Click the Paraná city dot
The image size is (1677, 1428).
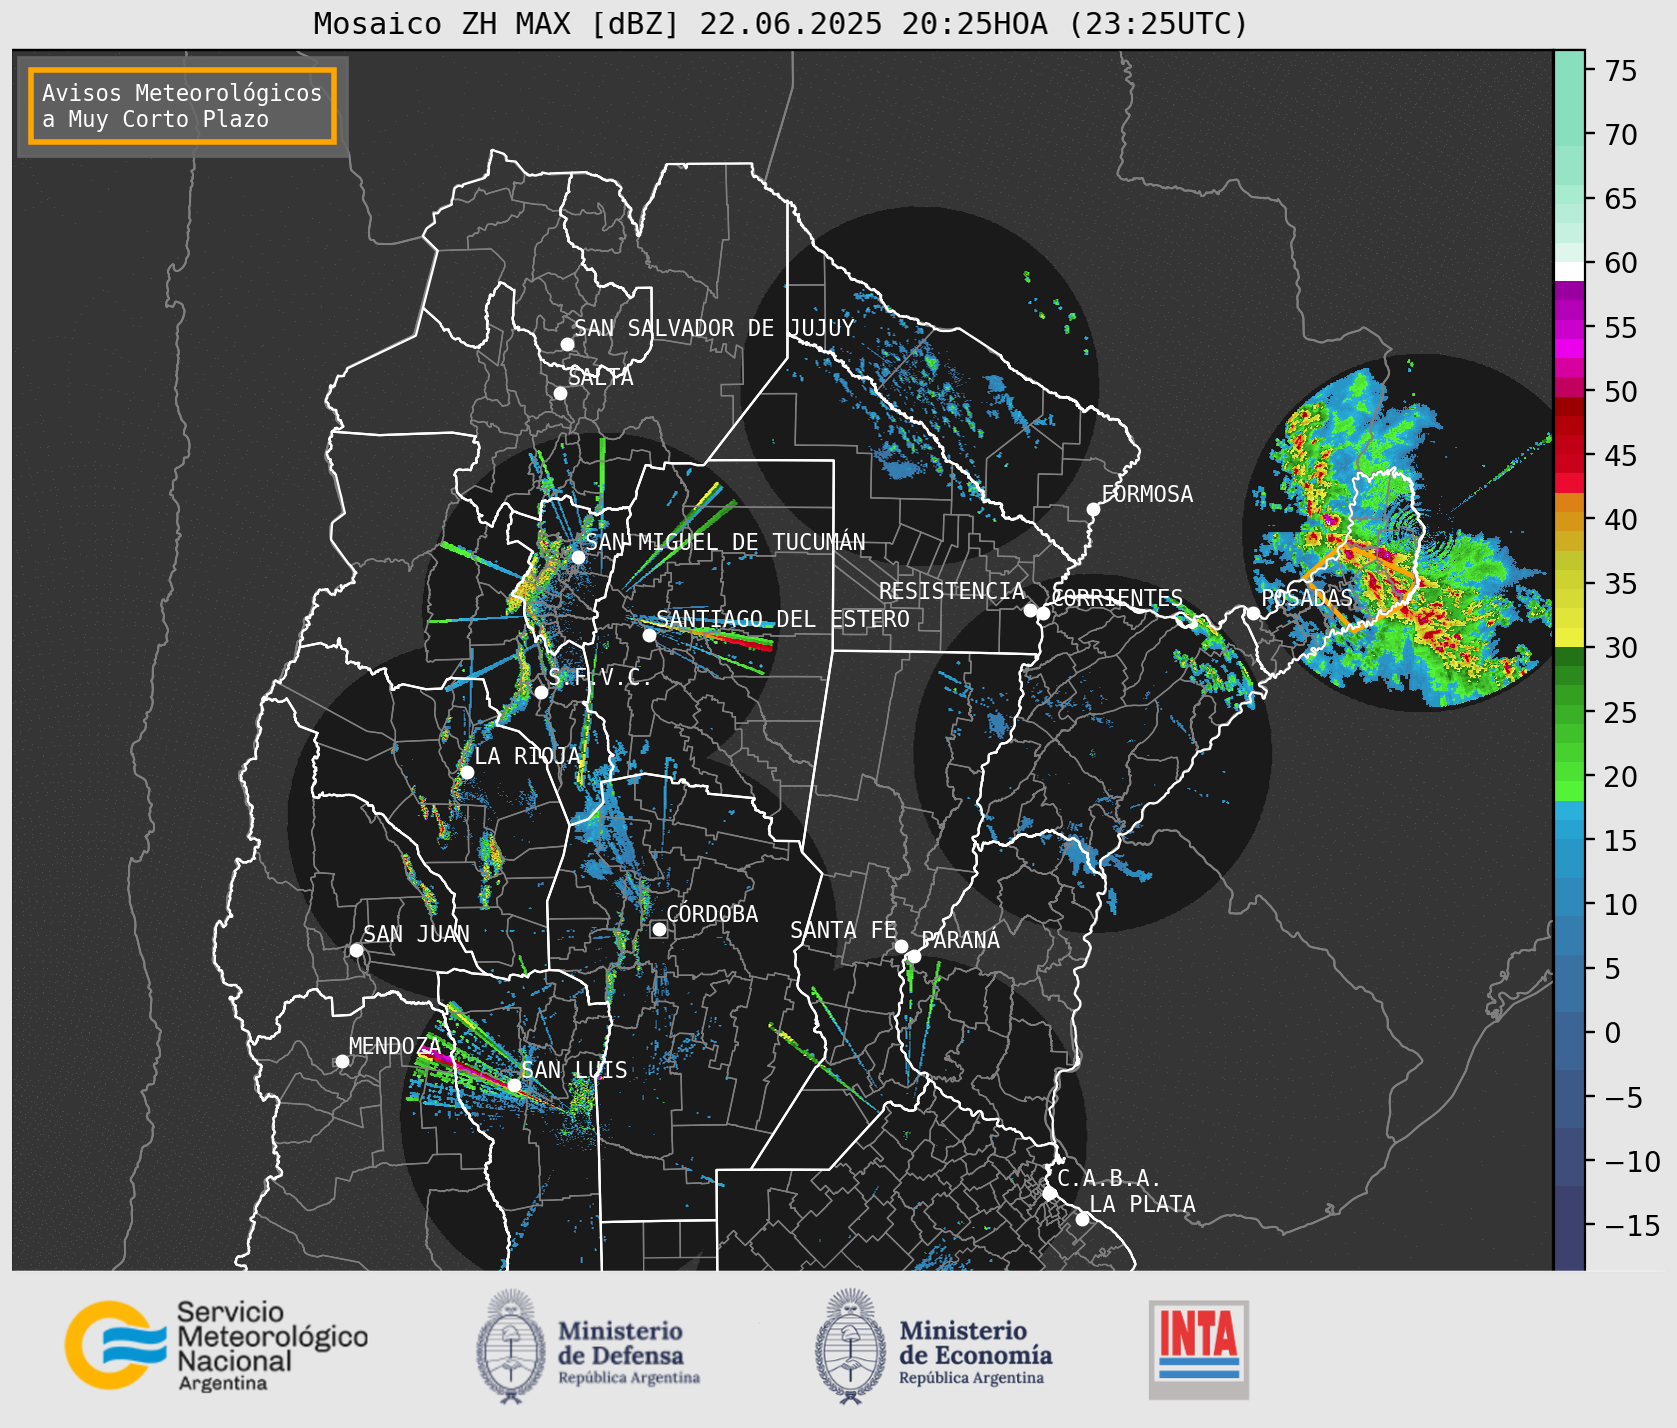tap(914, 957)
